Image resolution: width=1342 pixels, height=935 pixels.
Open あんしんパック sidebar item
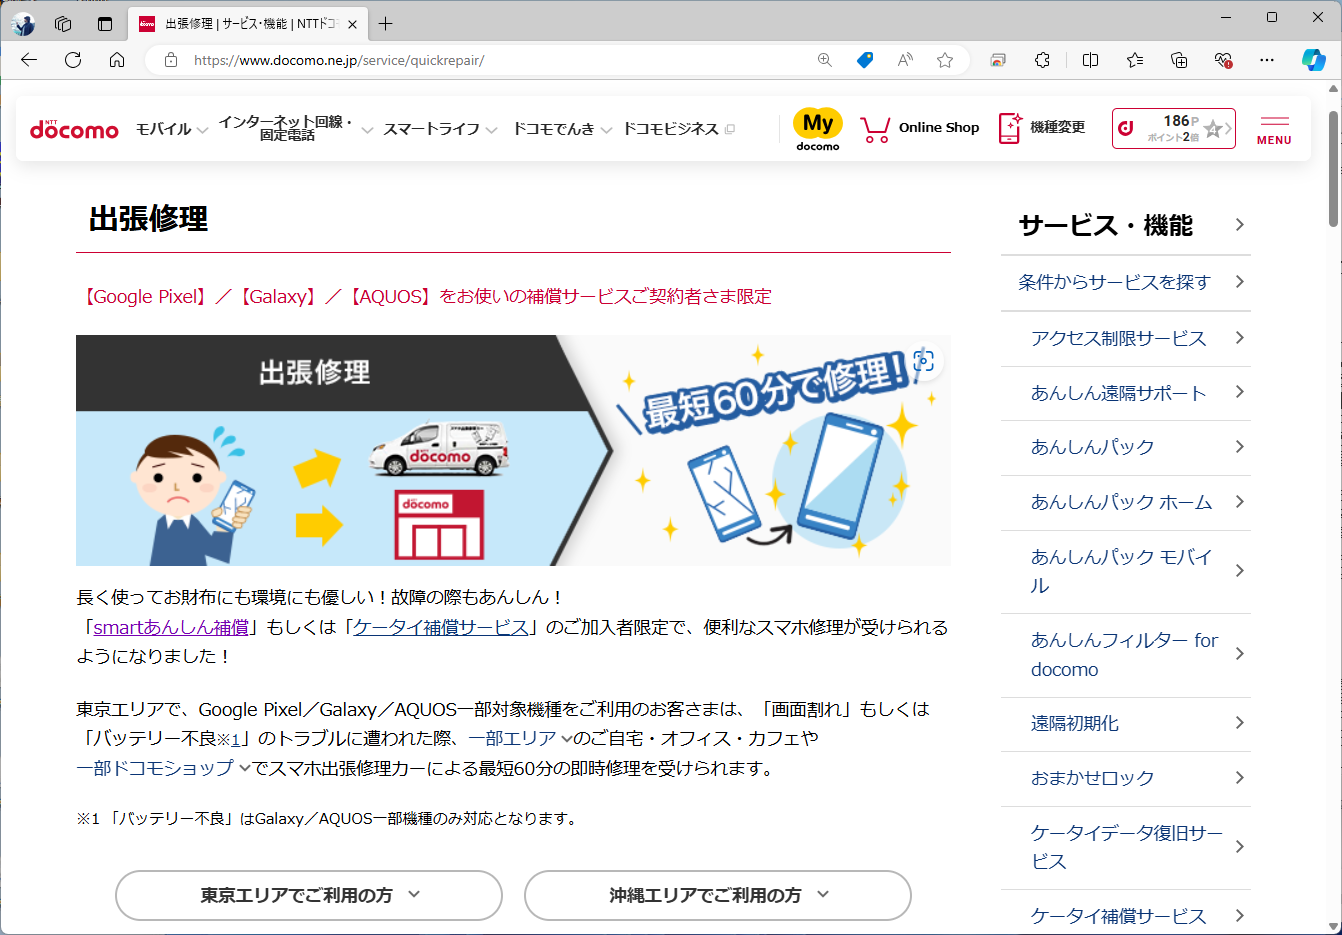[x=1126, y=447]
